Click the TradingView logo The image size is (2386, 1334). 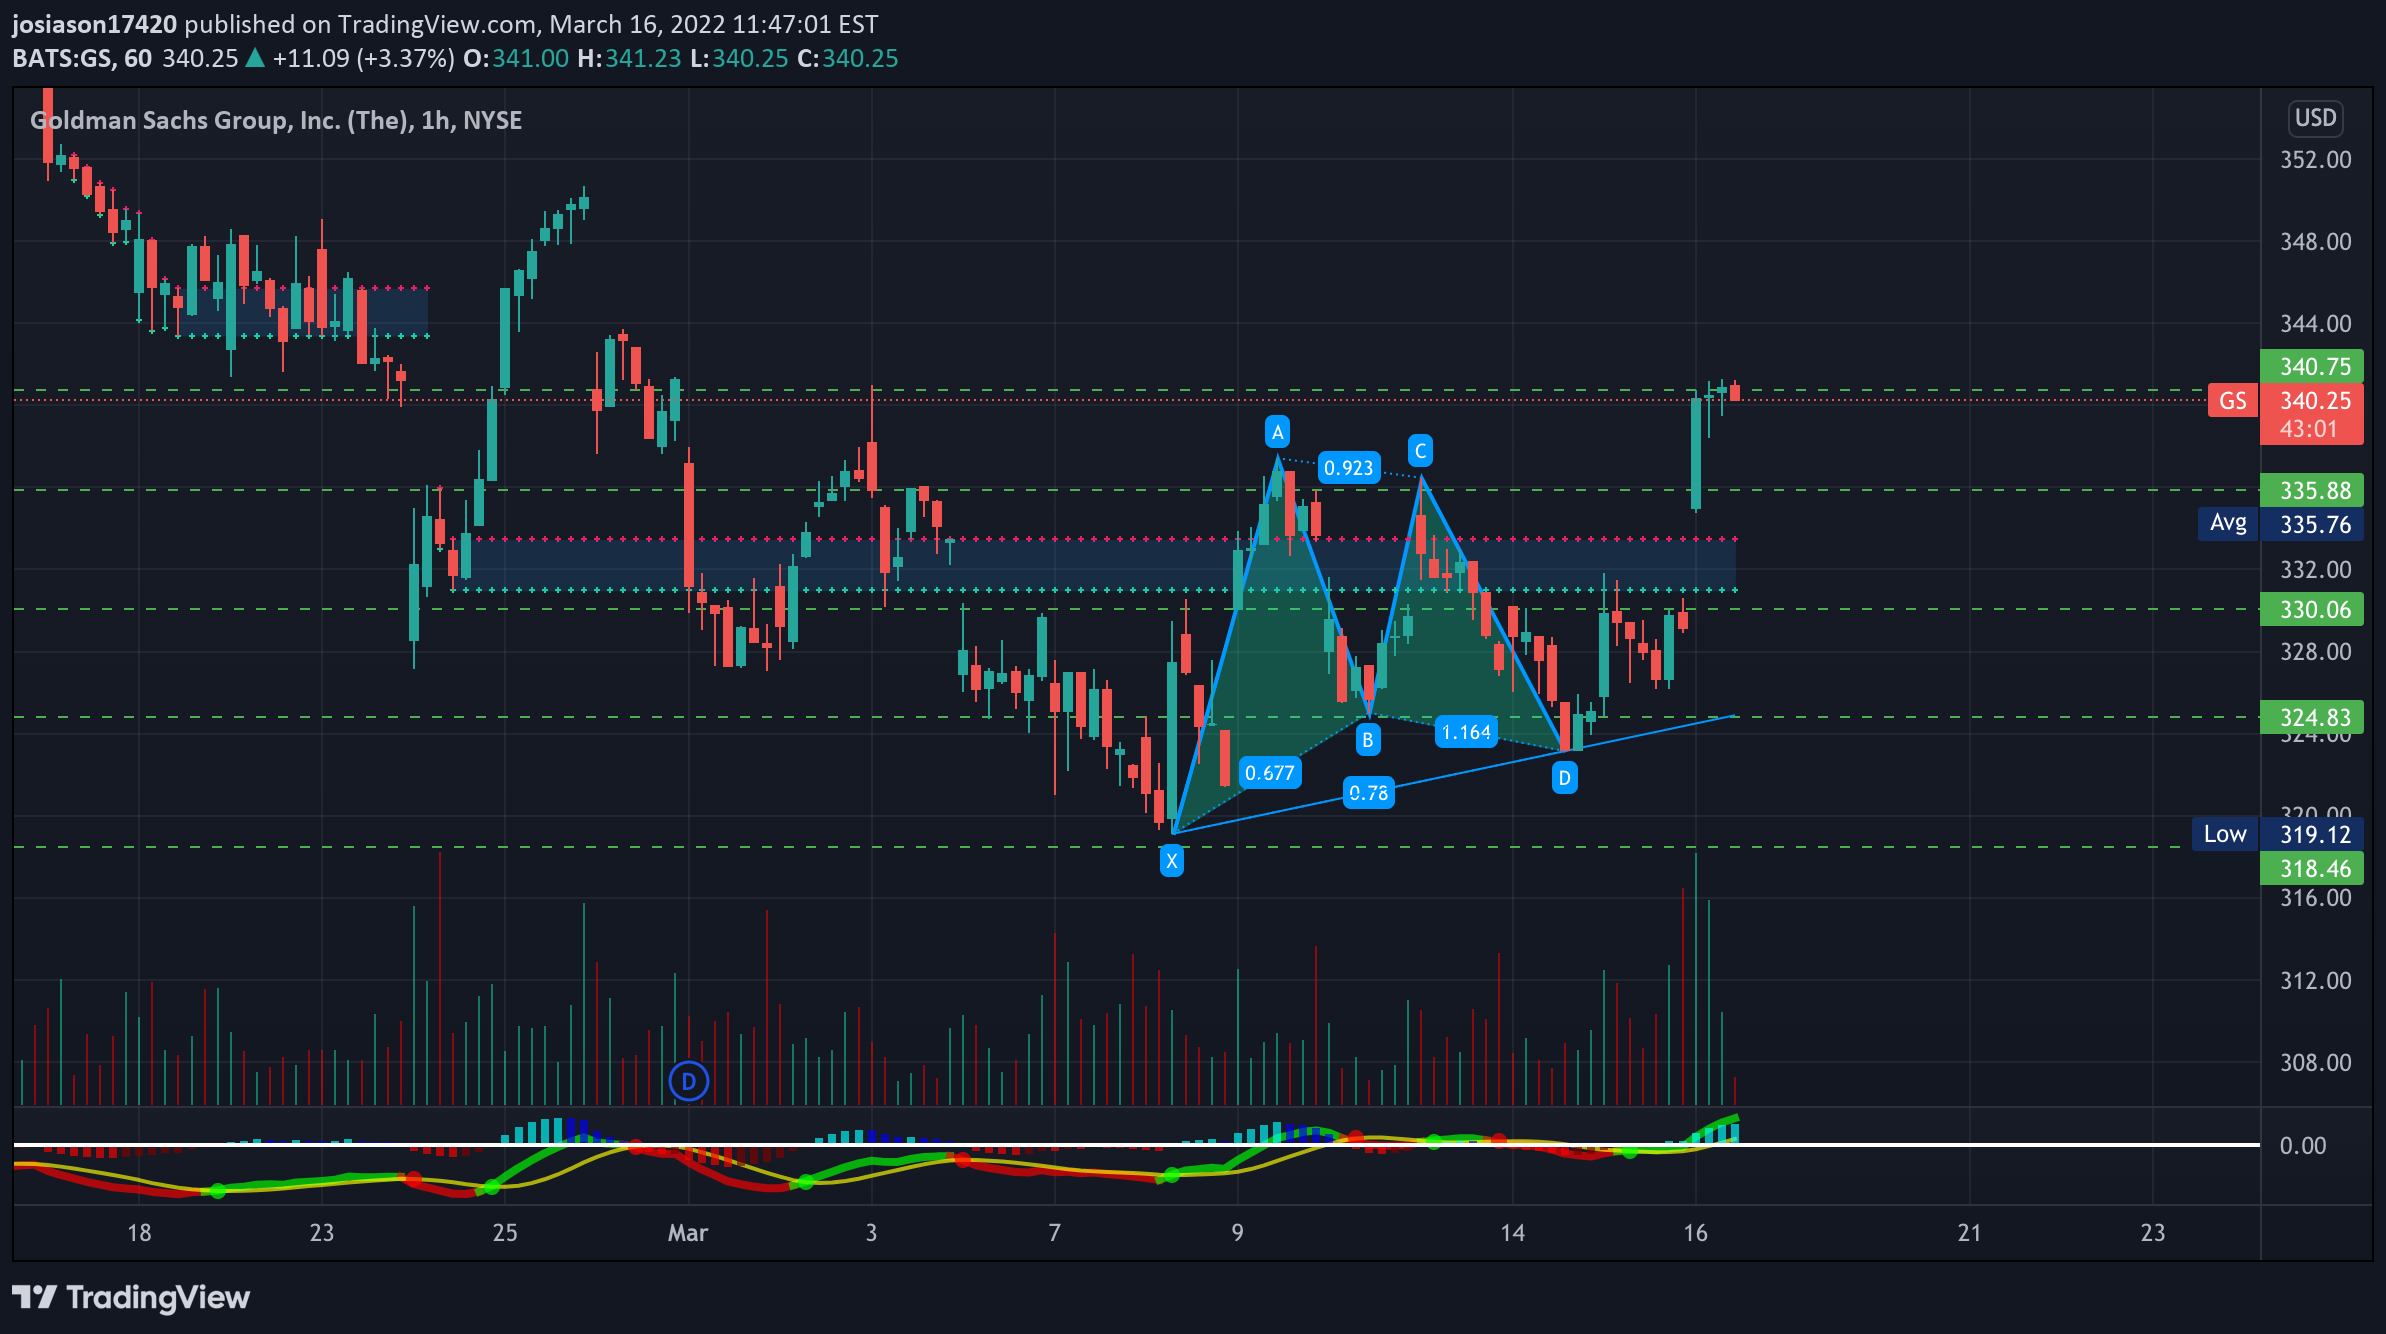(131, 1297)
